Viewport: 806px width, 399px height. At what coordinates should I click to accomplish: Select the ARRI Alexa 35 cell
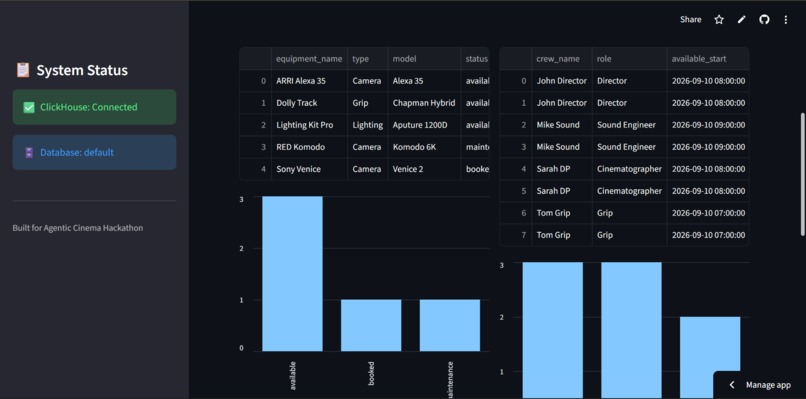coord(309,81)
